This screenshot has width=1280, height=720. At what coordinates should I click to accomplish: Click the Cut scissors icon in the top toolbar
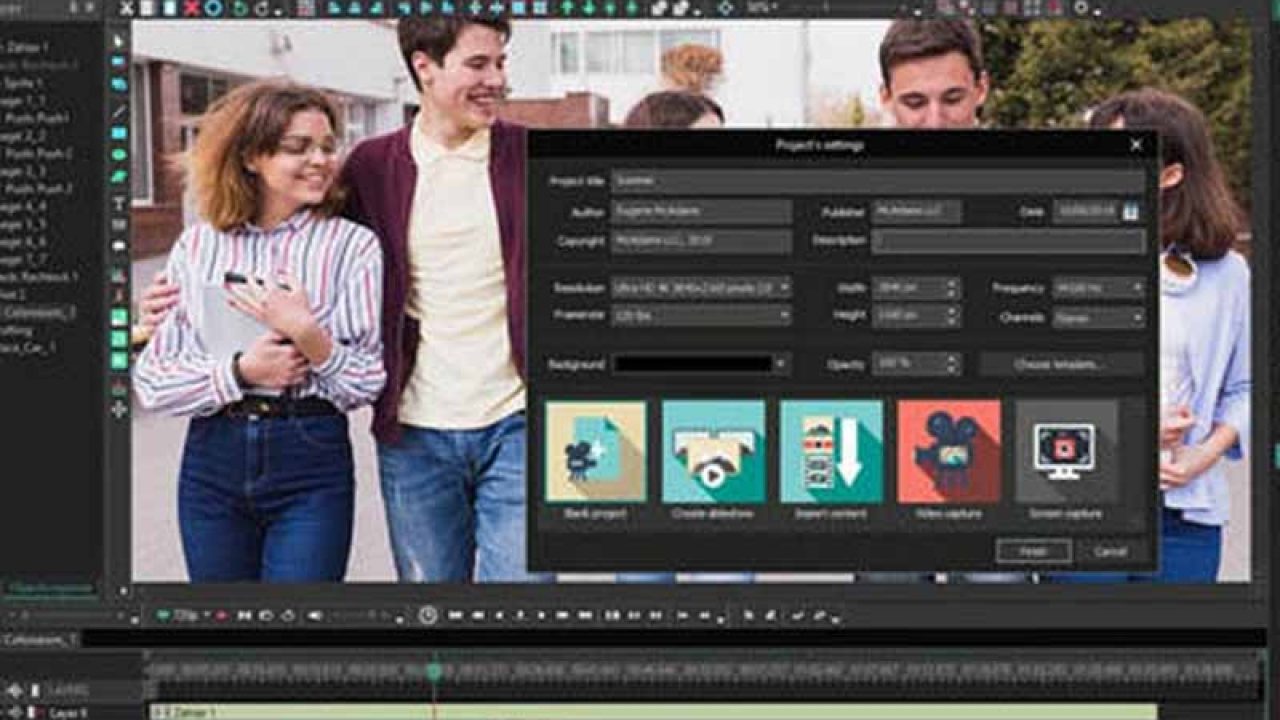(x=127, y=8)
